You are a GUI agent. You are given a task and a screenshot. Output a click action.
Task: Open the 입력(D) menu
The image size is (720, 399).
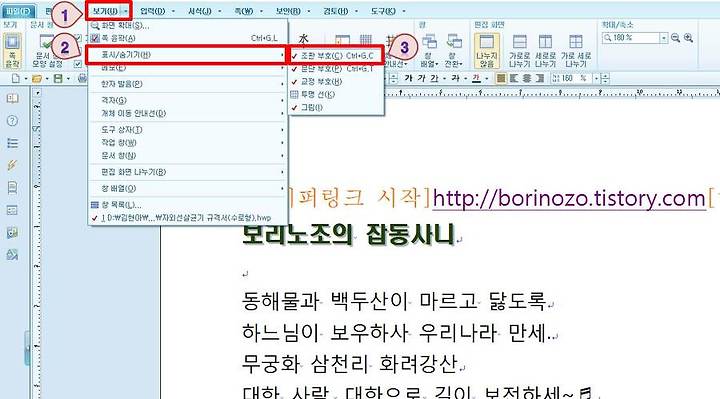[152, 11]
